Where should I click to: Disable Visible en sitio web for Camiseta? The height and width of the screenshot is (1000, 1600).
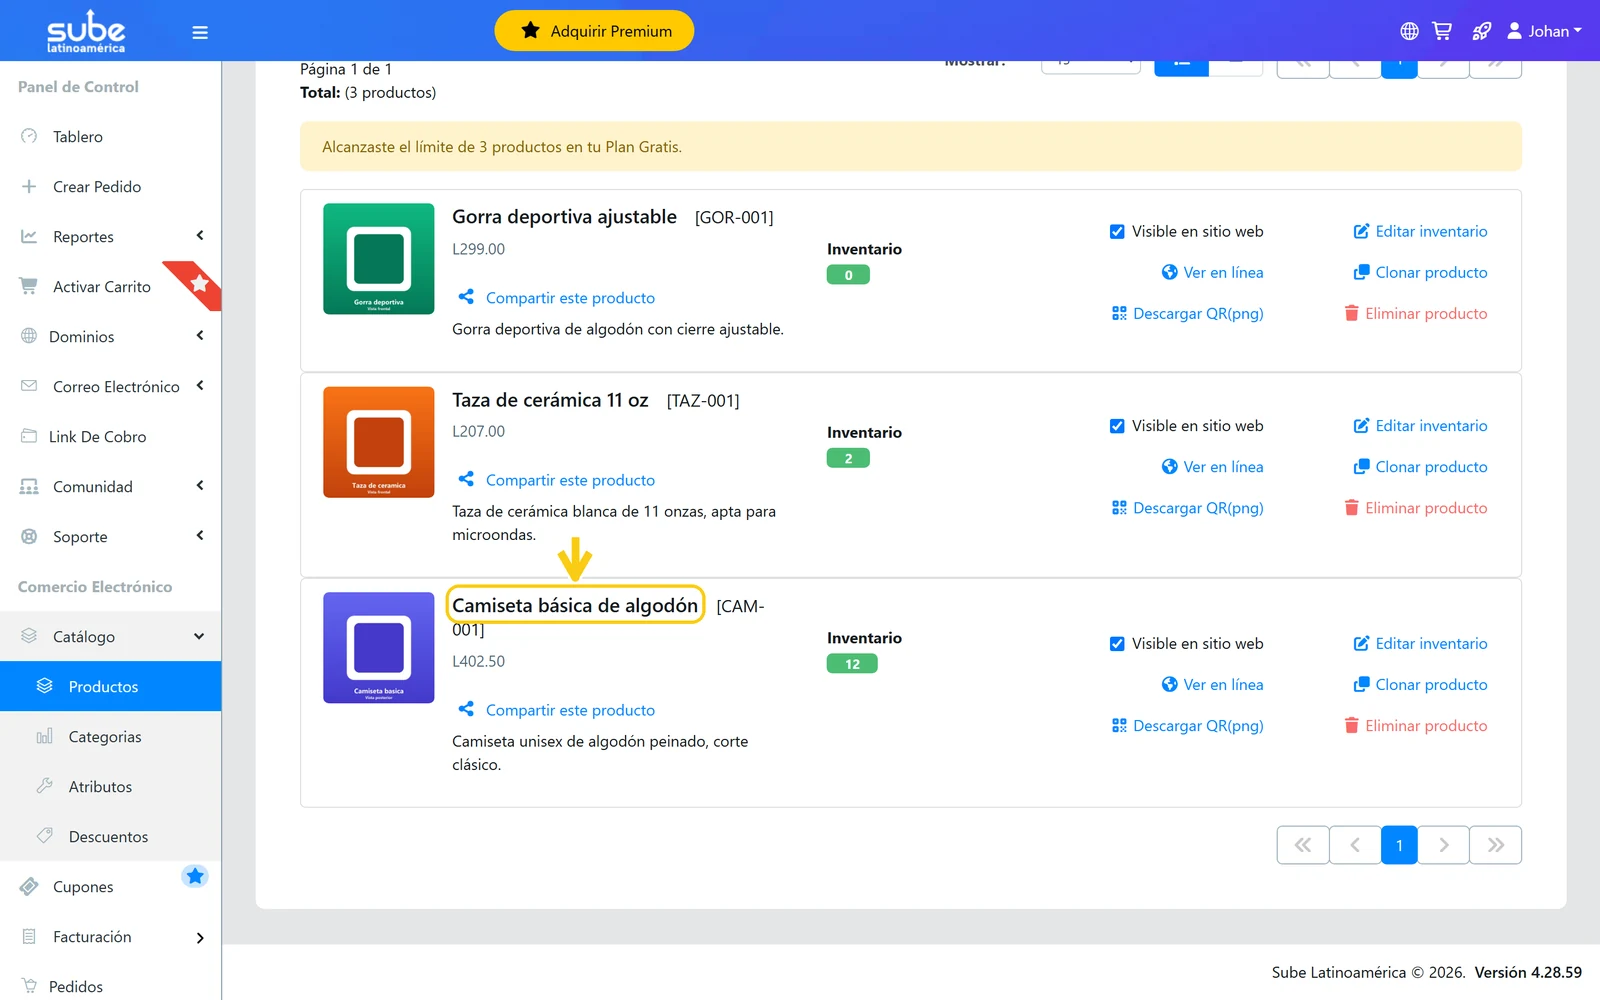(x=1117, y=644)
